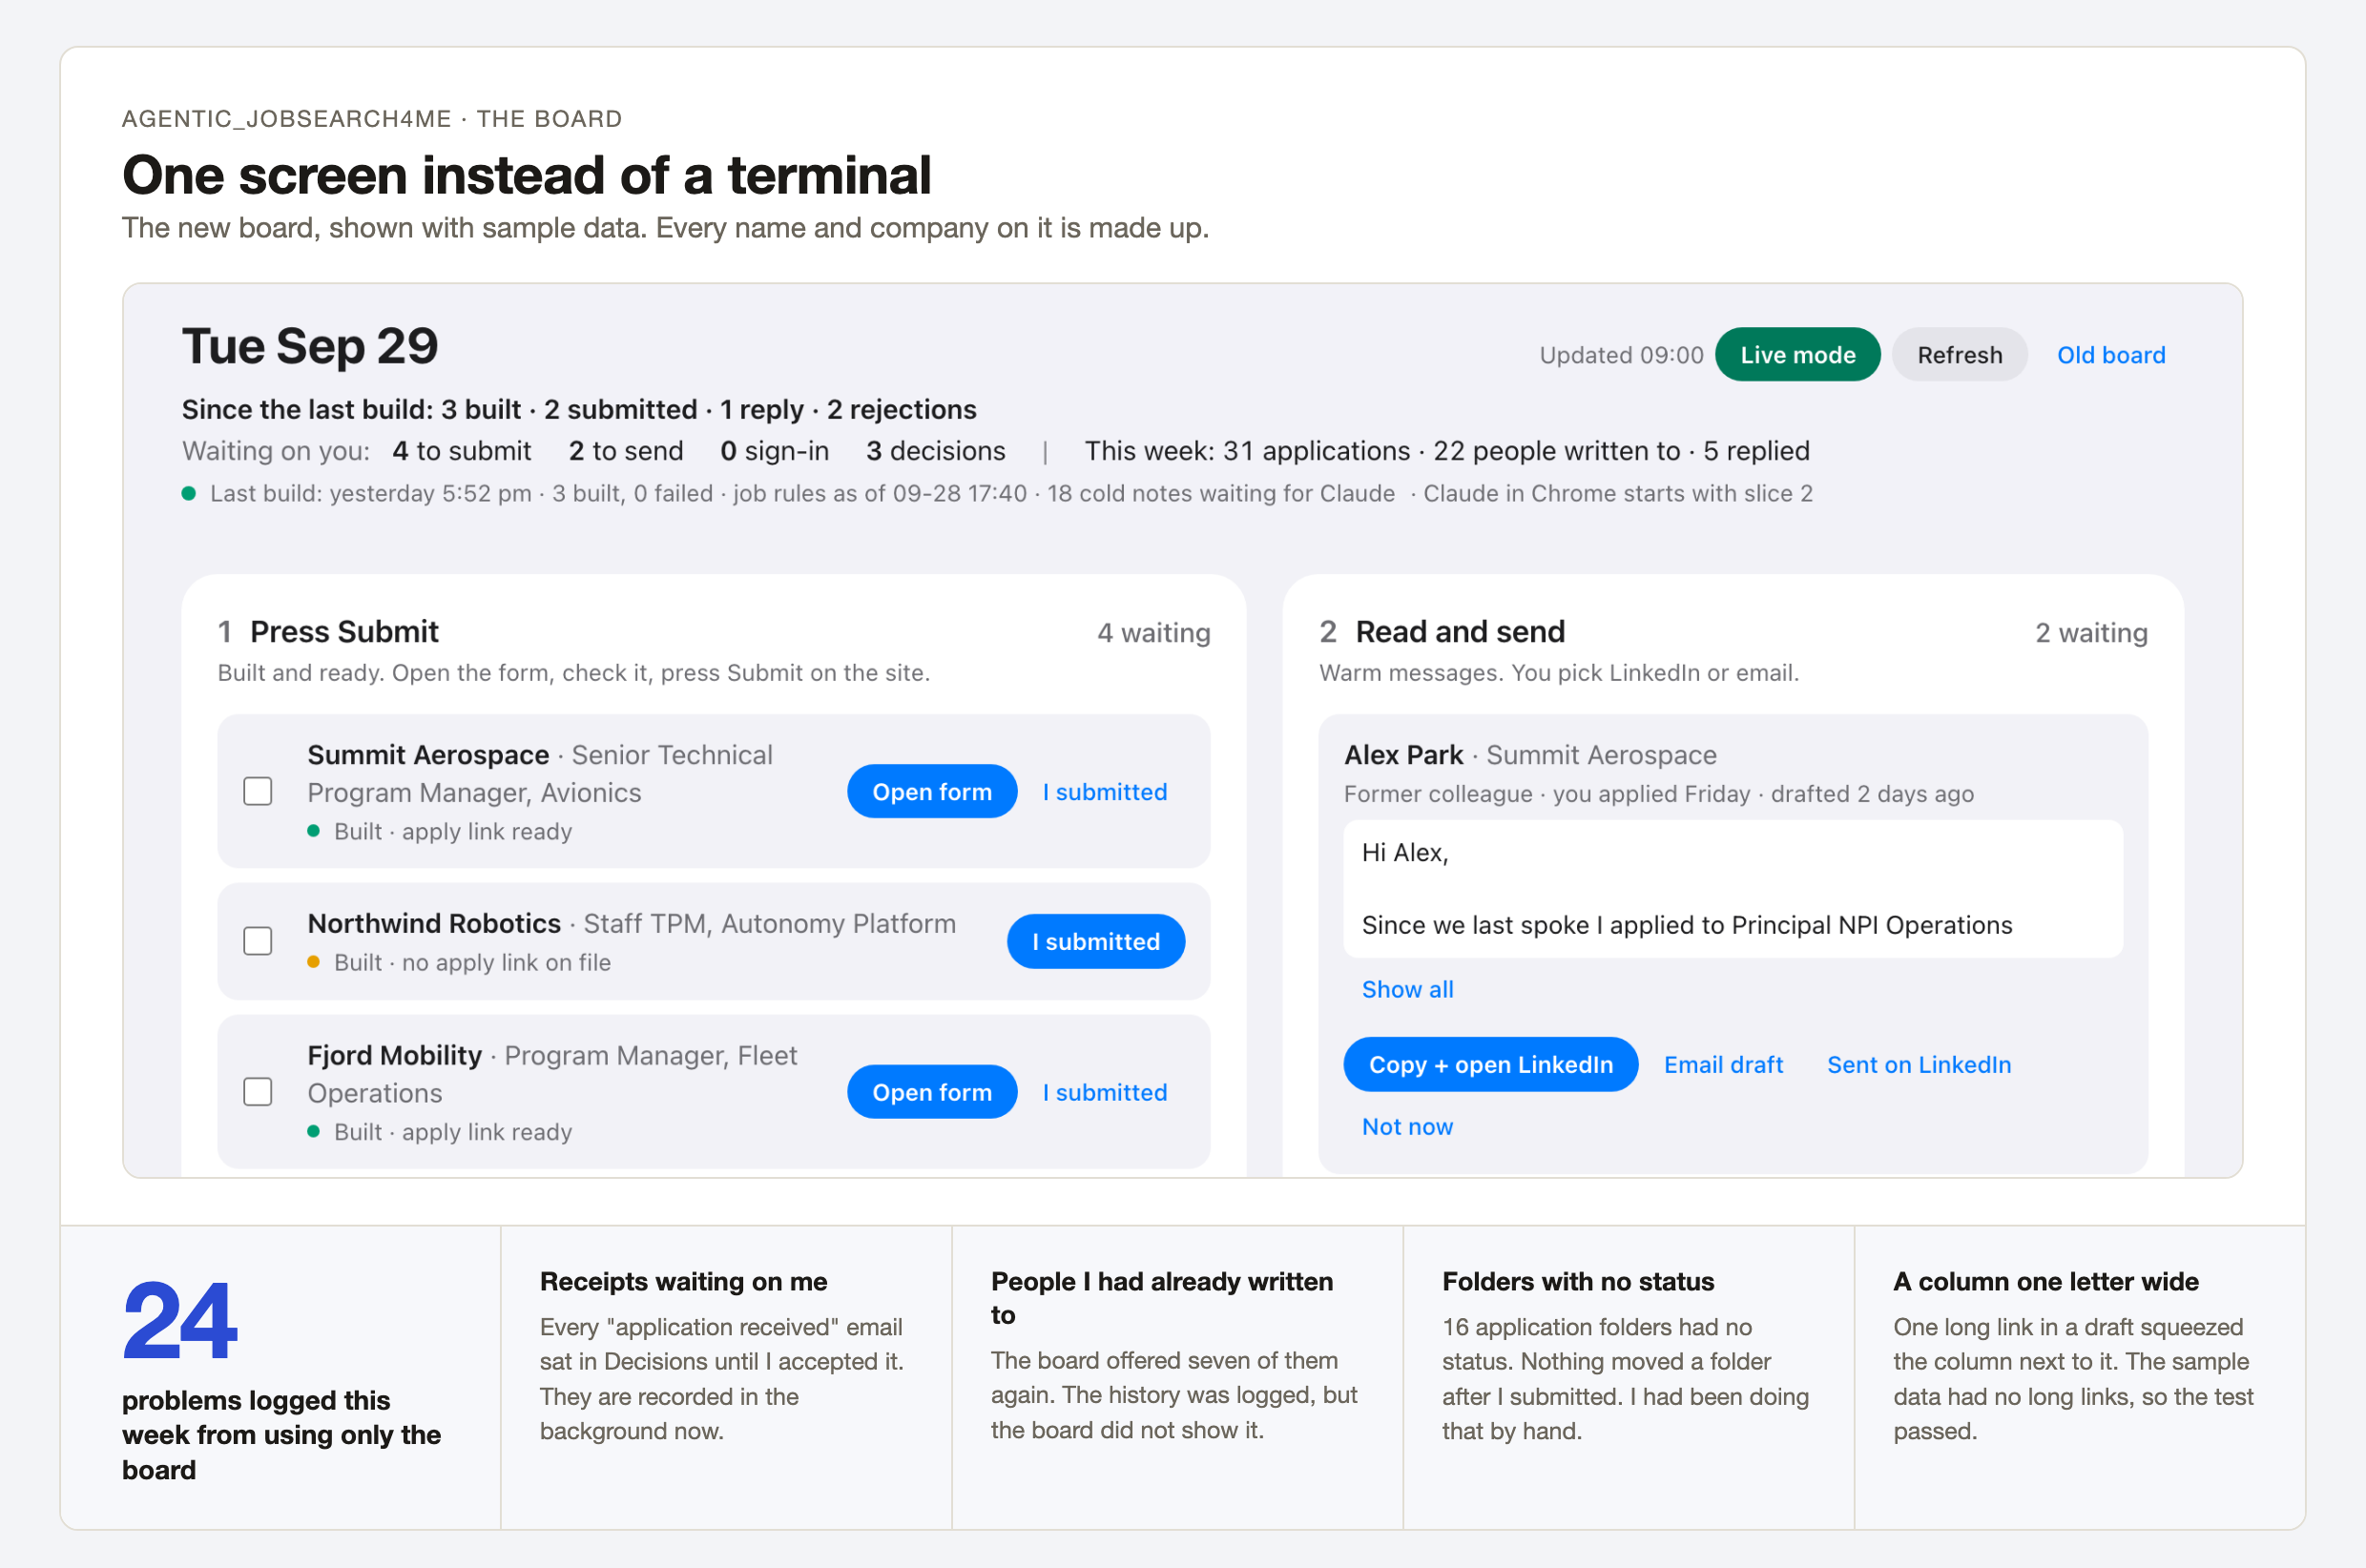Mark Northwind Robotics as I submitted

click(x=1096, y=942)
